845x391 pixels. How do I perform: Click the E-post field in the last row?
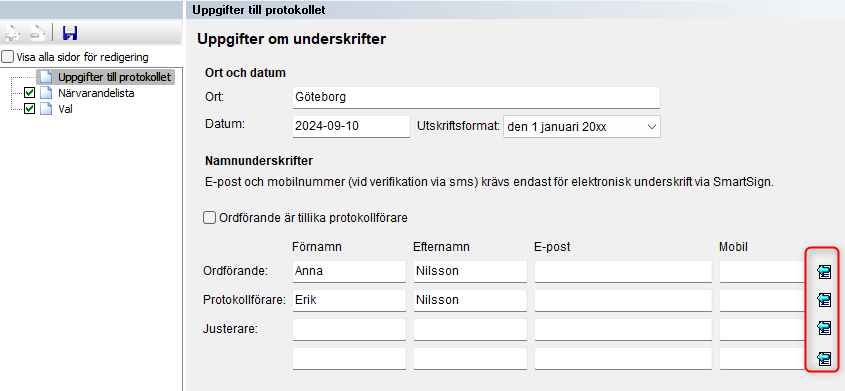[x=624, y=358]
